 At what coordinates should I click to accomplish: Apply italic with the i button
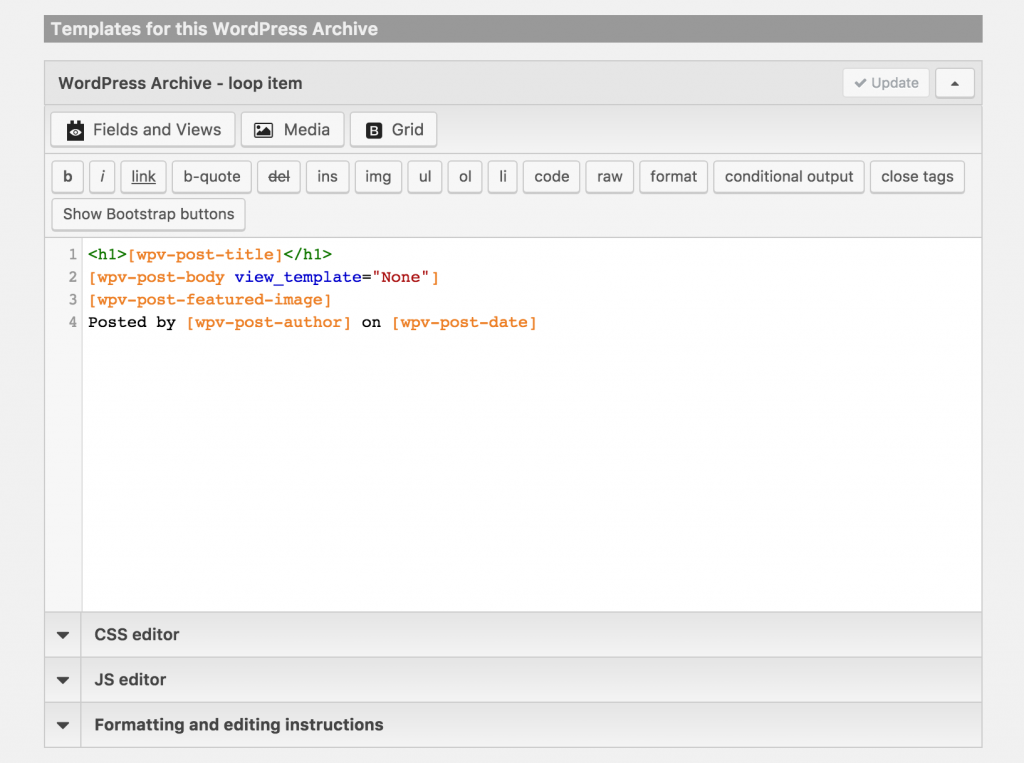coord(102,176)
